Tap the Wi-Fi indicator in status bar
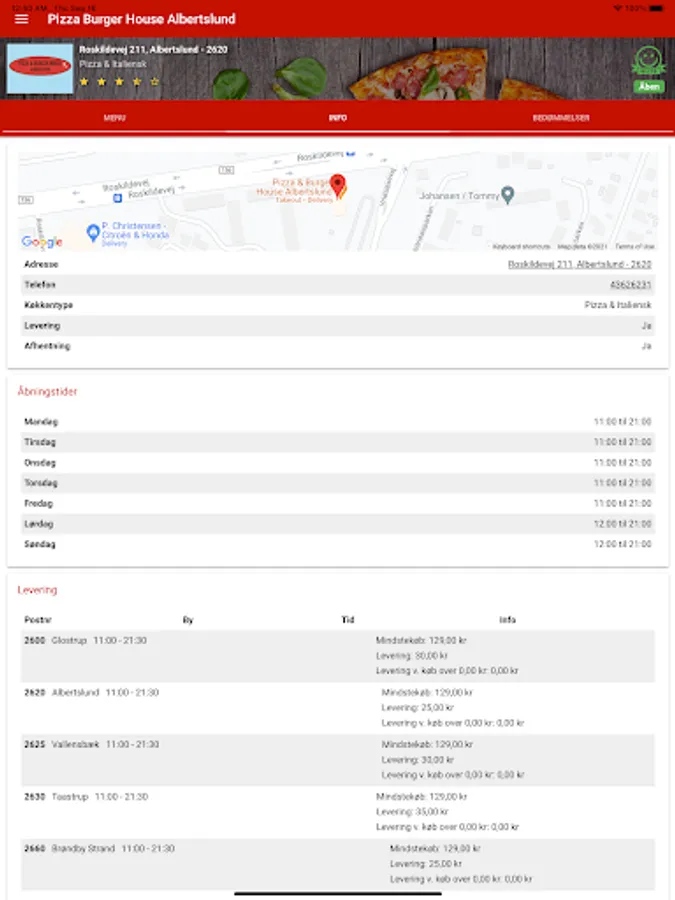The width and height of the screenshot is (675, 900). [x=618, y=8]
